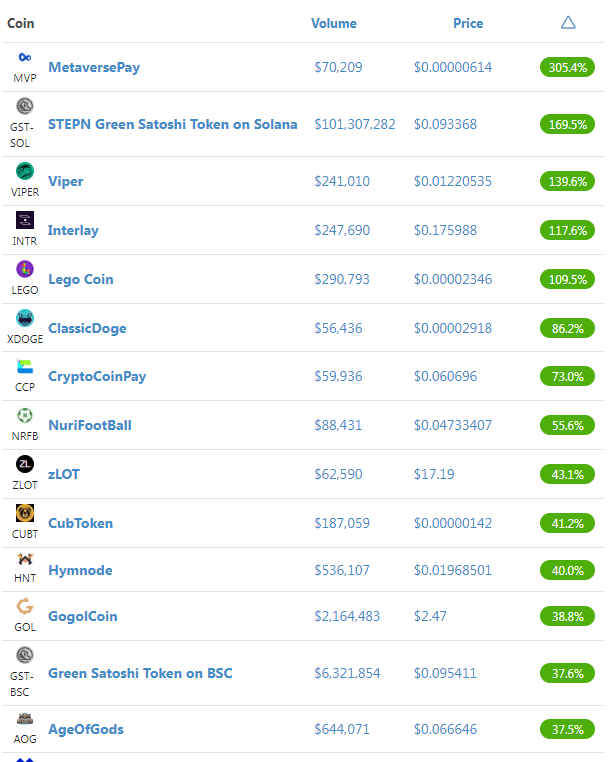614x762 pixels.
Task: Click the zLOT black circular icon
Action: 25,464
